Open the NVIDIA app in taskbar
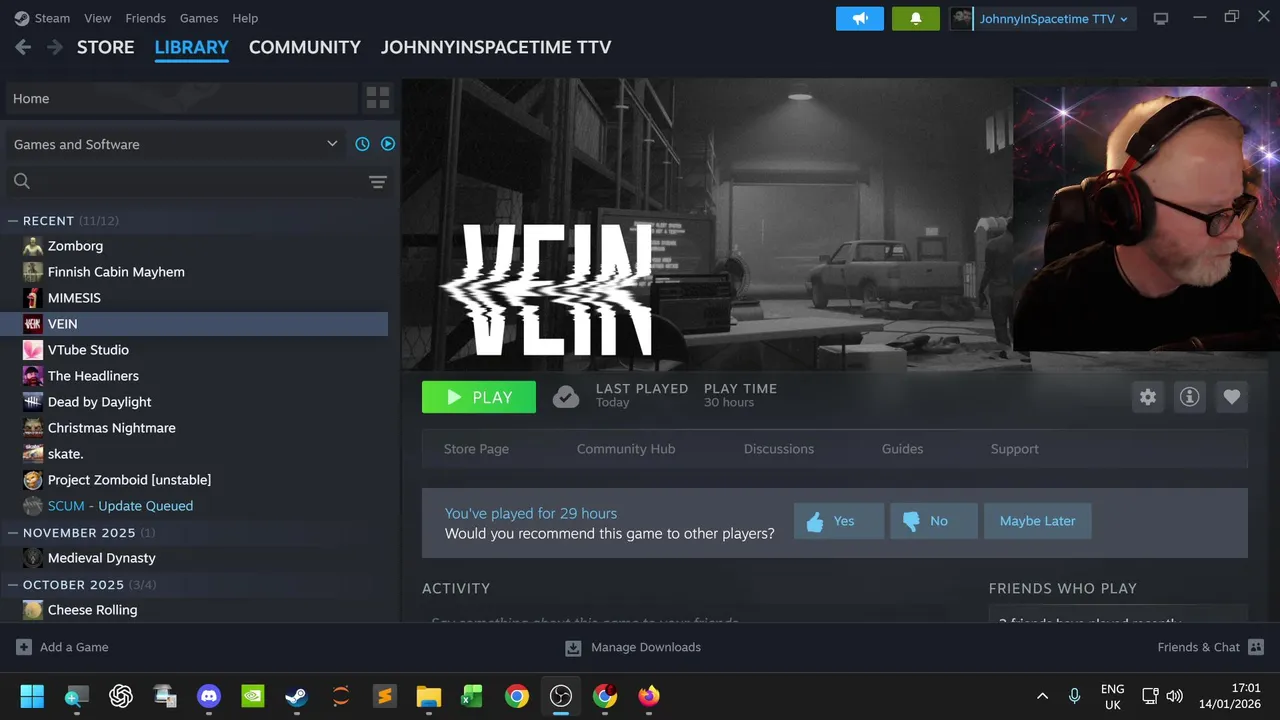Image resolution: width=1280 pixels, height=720 pixels. tap(253, 696)
